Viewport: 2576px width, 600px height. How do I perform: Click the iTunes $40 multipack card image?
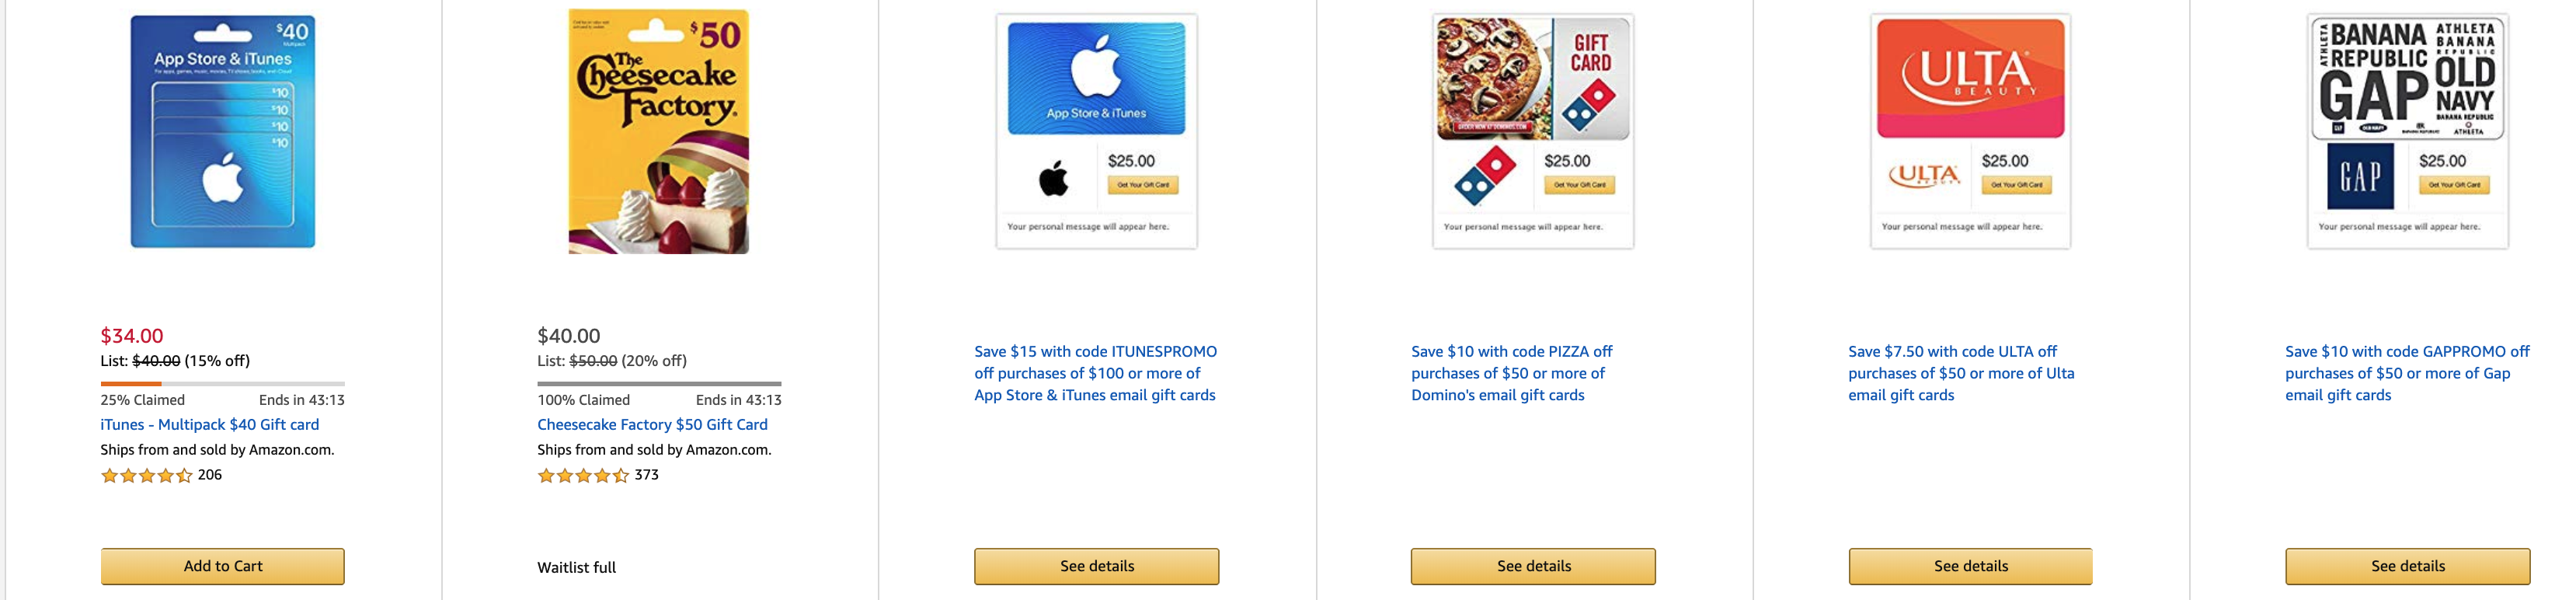point(223,131)
